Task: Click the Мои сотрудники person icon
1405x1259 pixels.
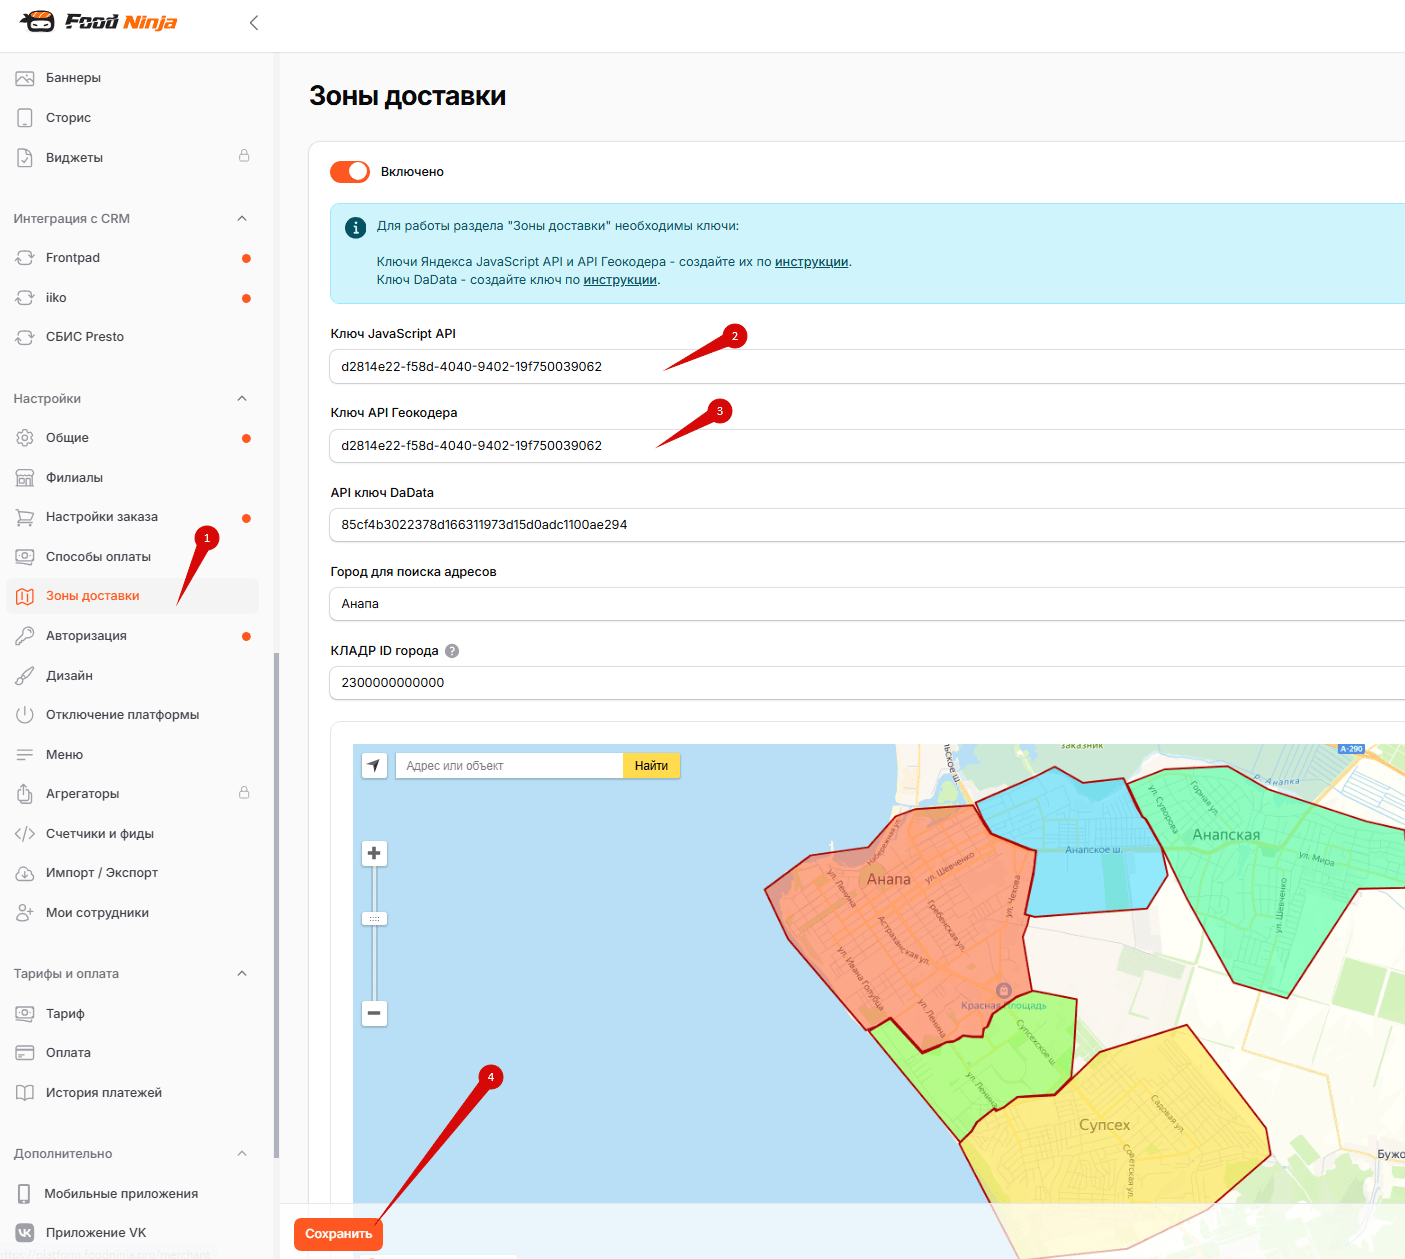Action: tap(25, 913)
